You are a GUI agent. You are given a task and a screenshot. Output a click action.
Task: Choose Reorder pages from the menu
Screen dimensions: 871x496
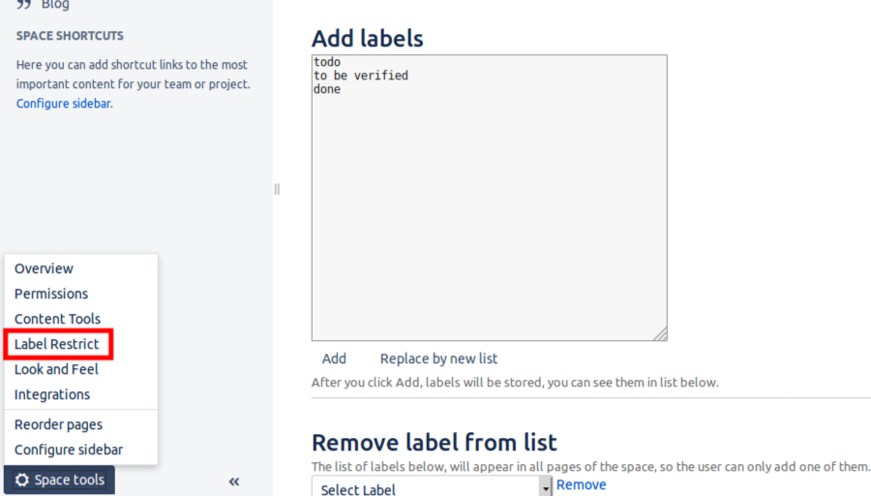click(58, 424)
